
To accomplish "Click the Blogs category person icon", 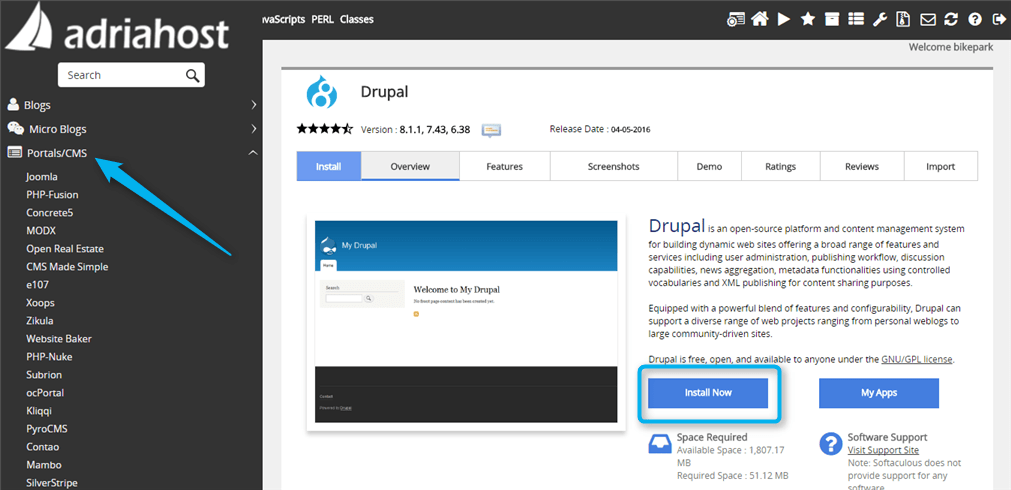I will click(x=13, y=104).
